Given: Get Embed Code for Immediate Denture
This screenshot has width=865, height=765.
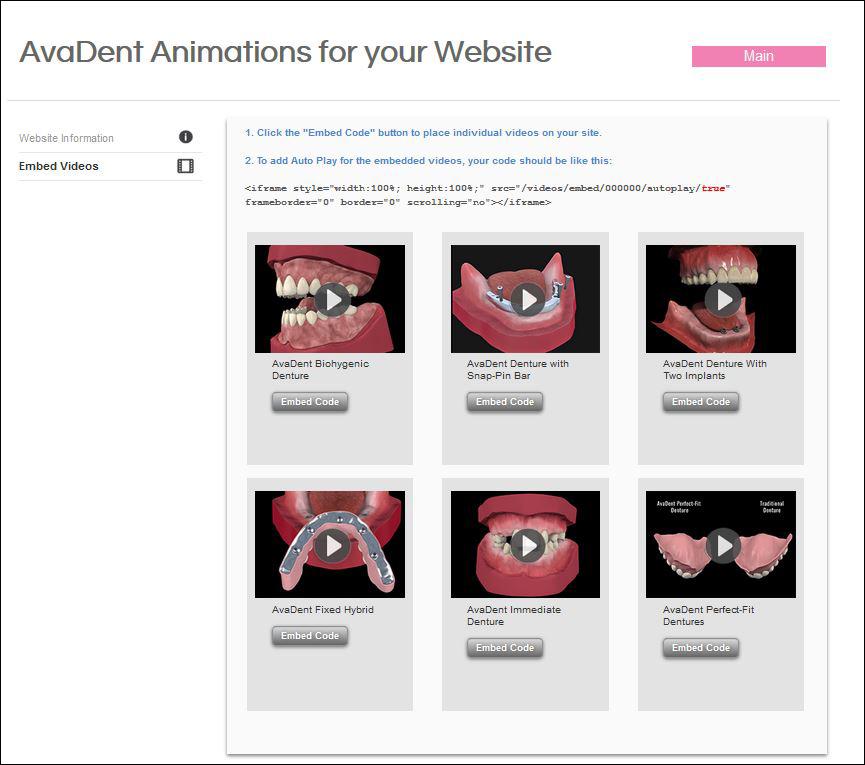Looking at the screenshot, I should pos(505,648).
